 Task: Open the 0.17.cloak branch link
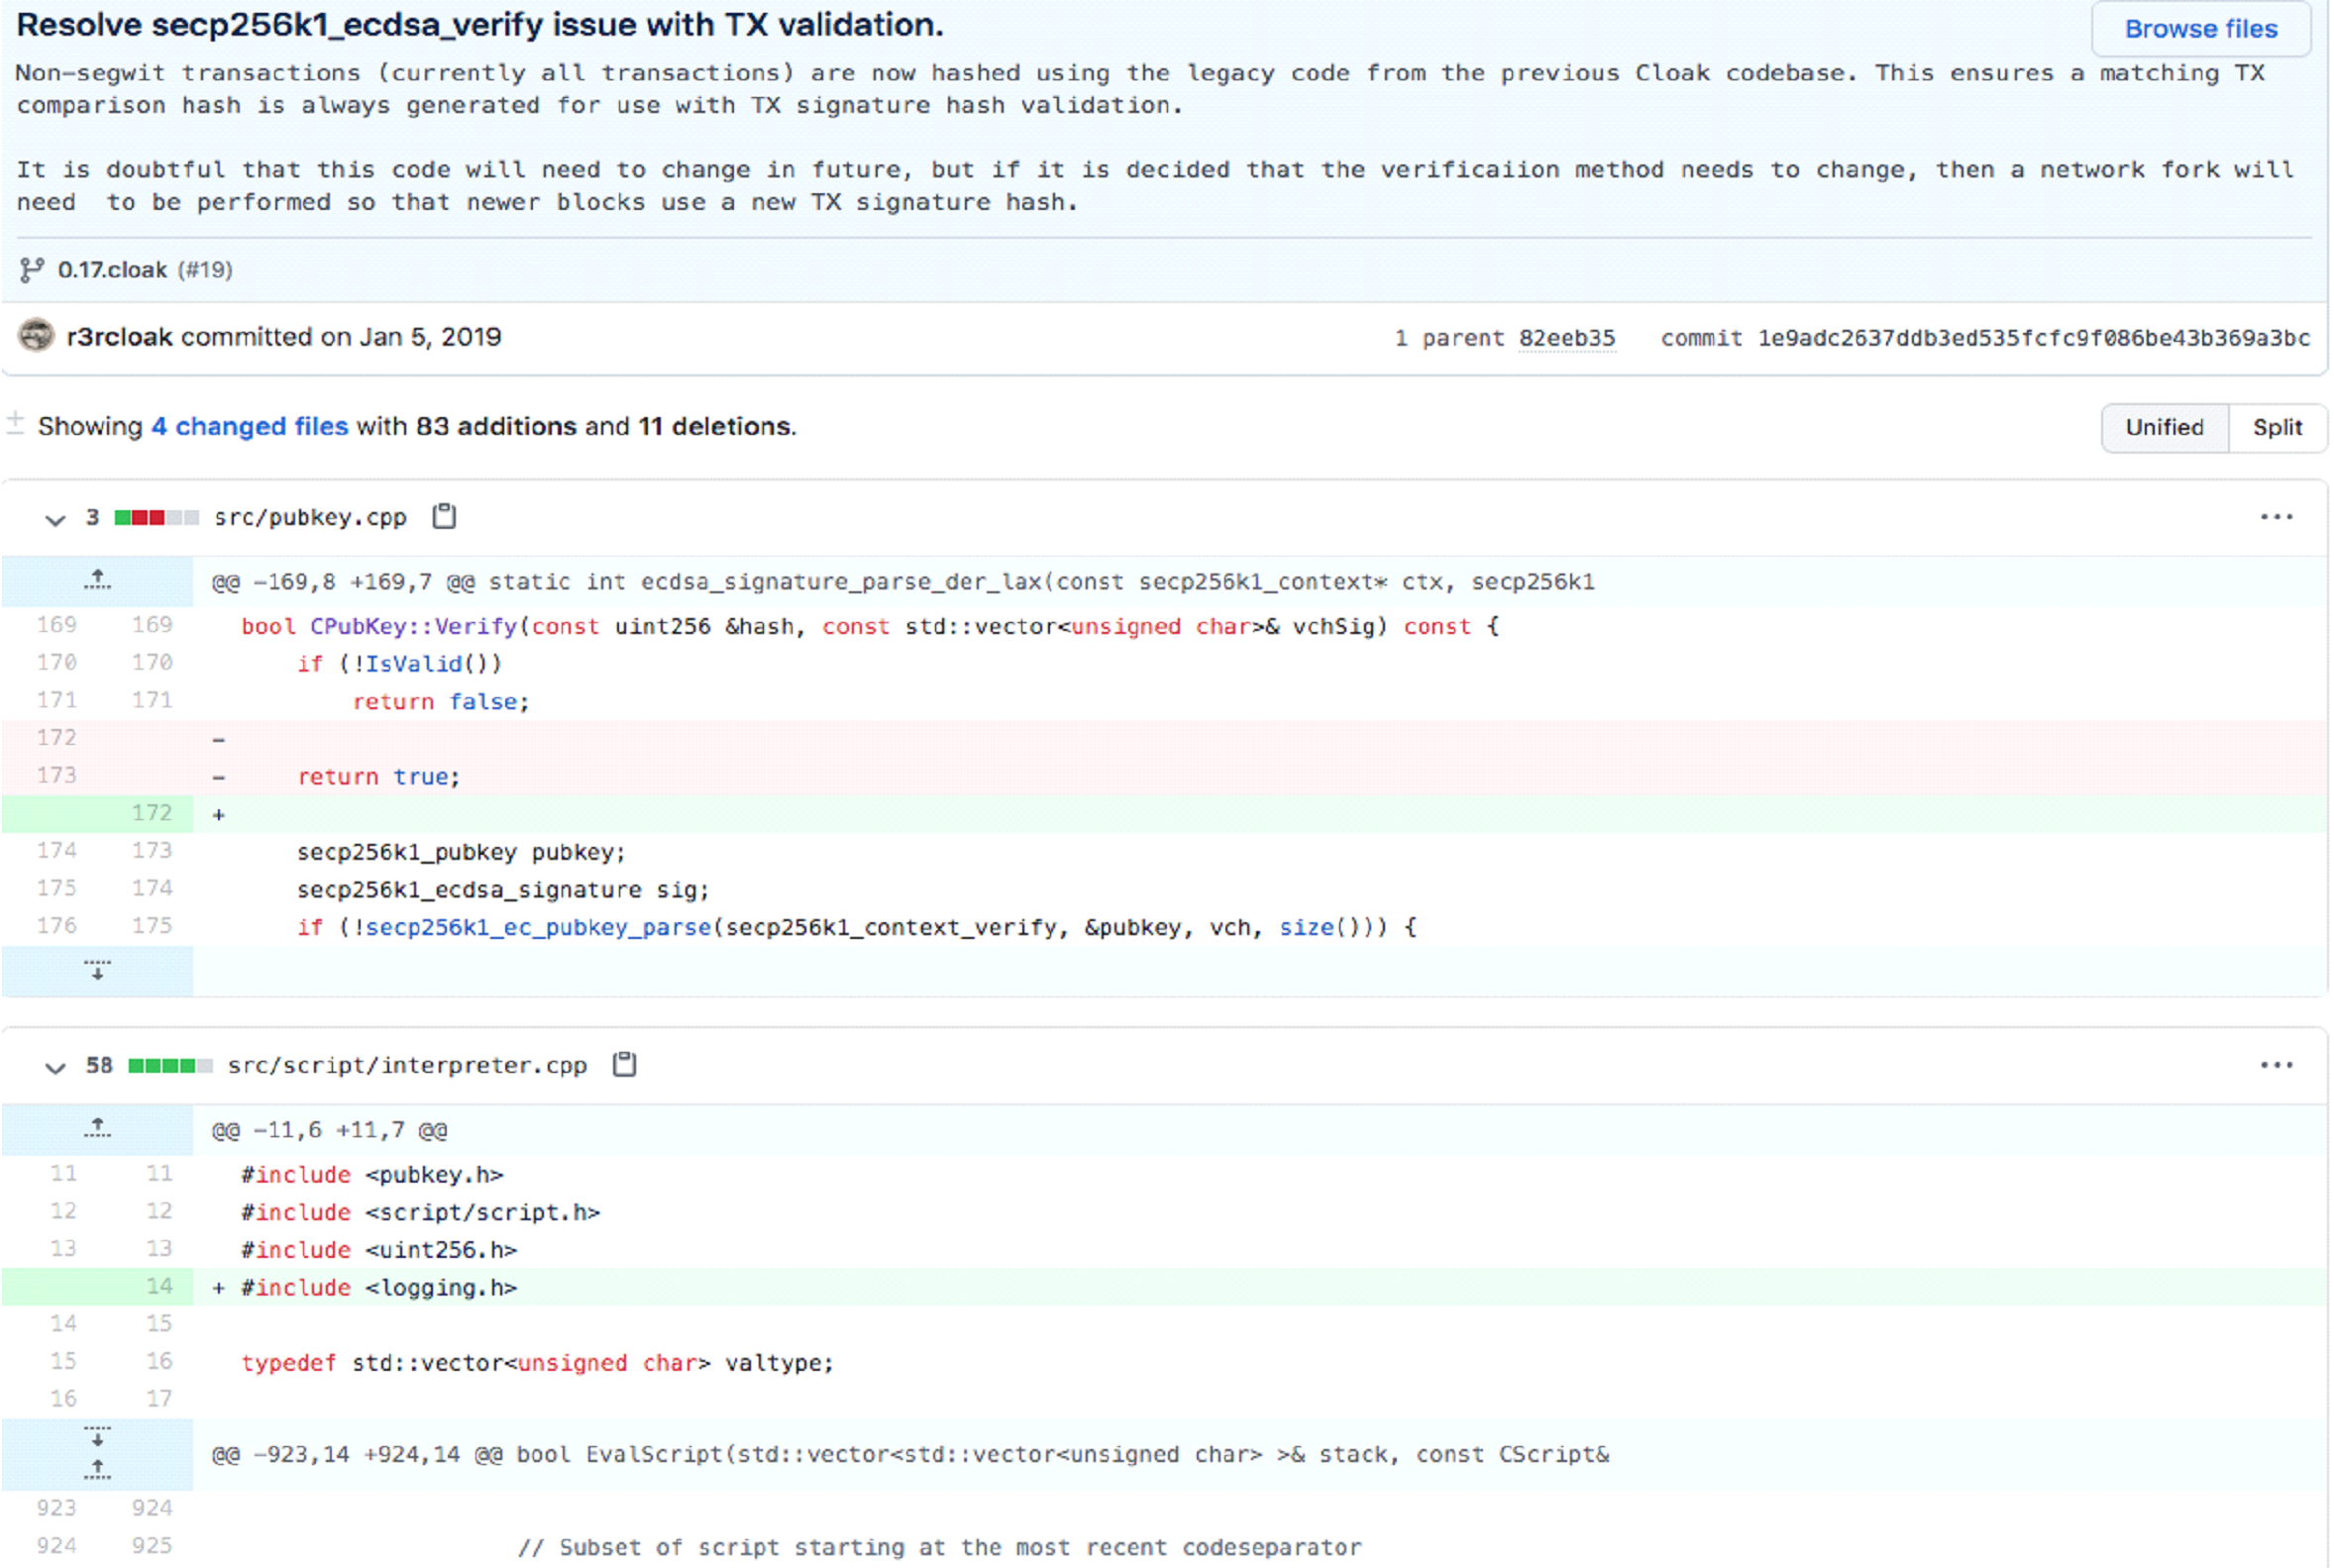[x=112, y=270]
